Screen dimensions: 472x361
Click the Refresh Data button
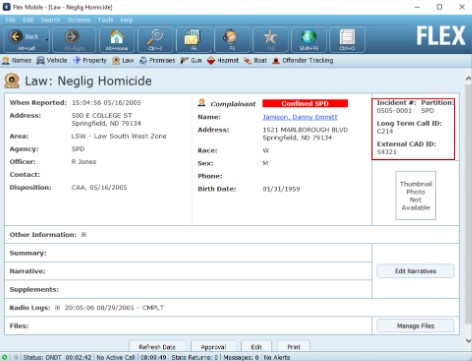pos(157,347)
